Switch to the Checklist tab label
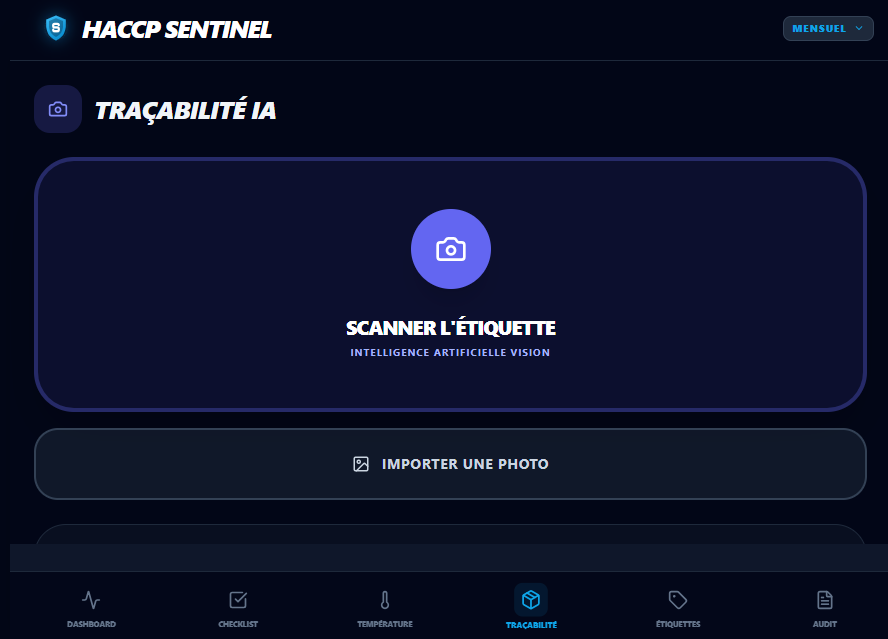Viewport: 888px width, 639px height. click(x=238, y=624)
